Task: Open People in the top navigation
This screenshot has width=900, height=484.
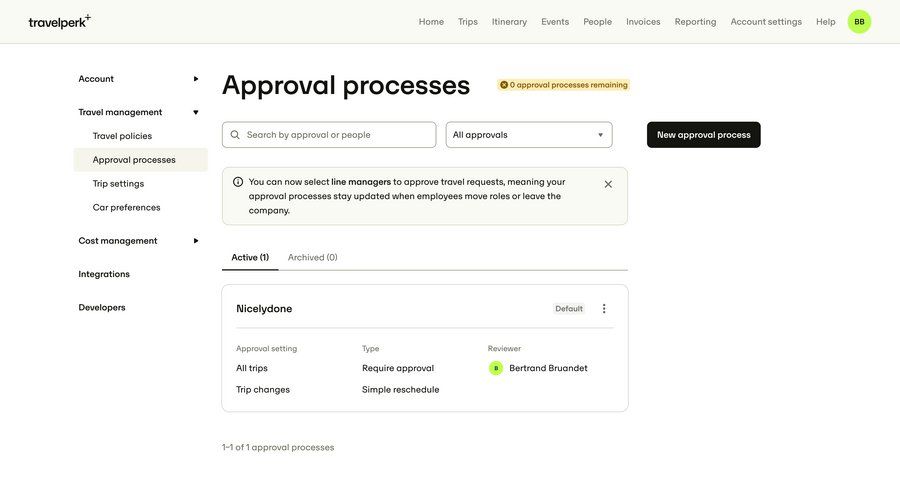Action: (x=598, y=22)
